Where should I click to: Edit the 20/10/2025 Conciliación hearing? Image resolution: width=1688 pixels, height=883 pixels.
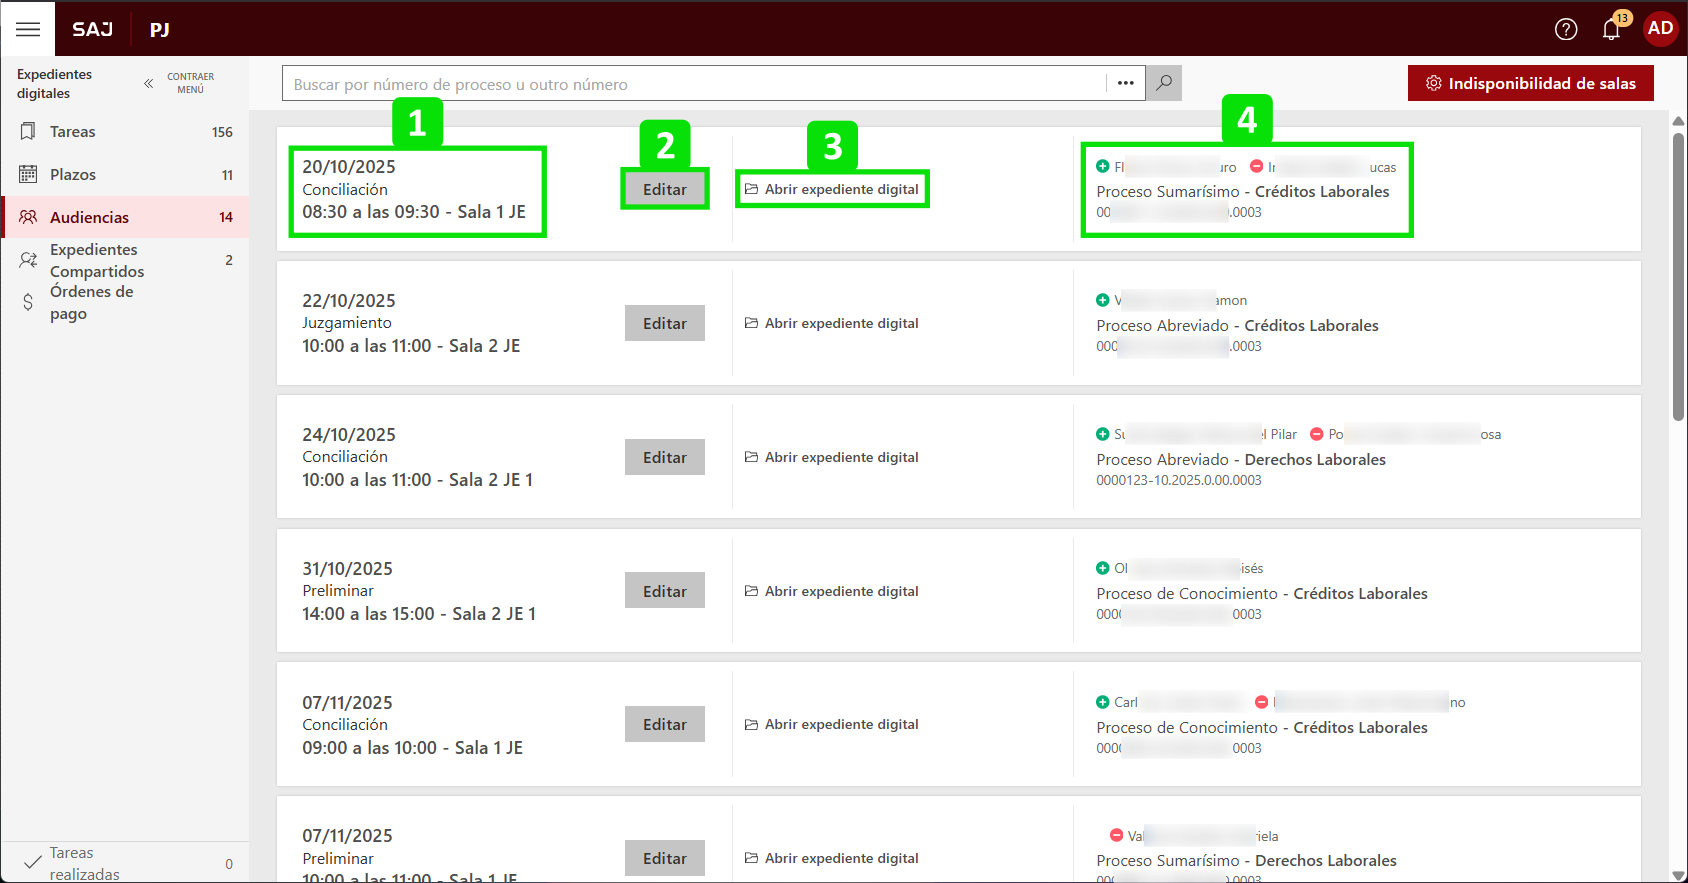coord(664,189)
